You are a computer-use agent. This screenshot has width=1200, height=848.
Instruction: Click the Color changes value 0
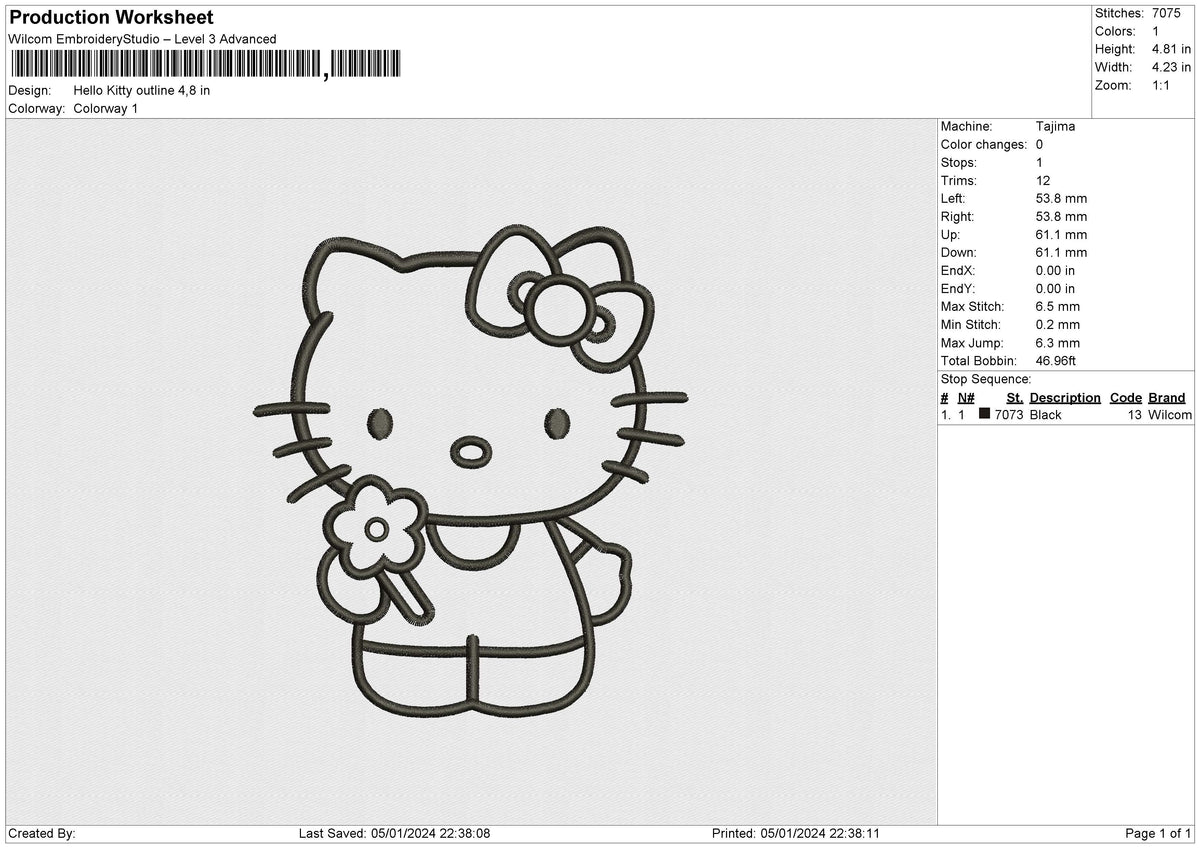1040,144
